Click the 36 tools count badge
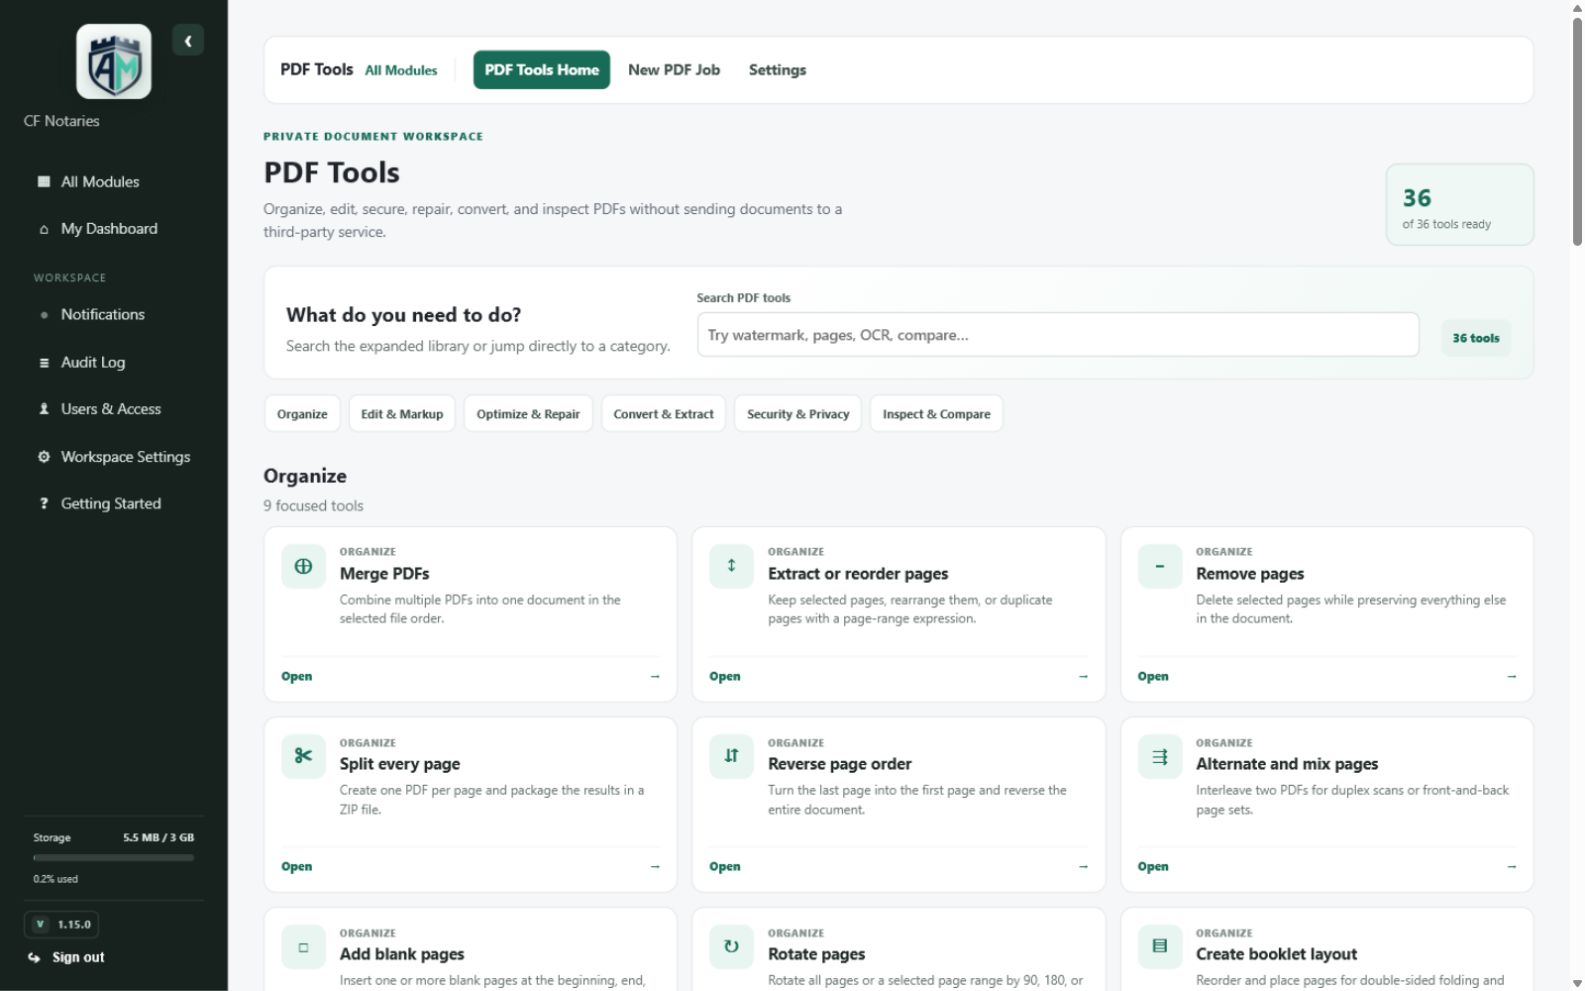The image size is (1585, 991). (x=1475, y=338)
